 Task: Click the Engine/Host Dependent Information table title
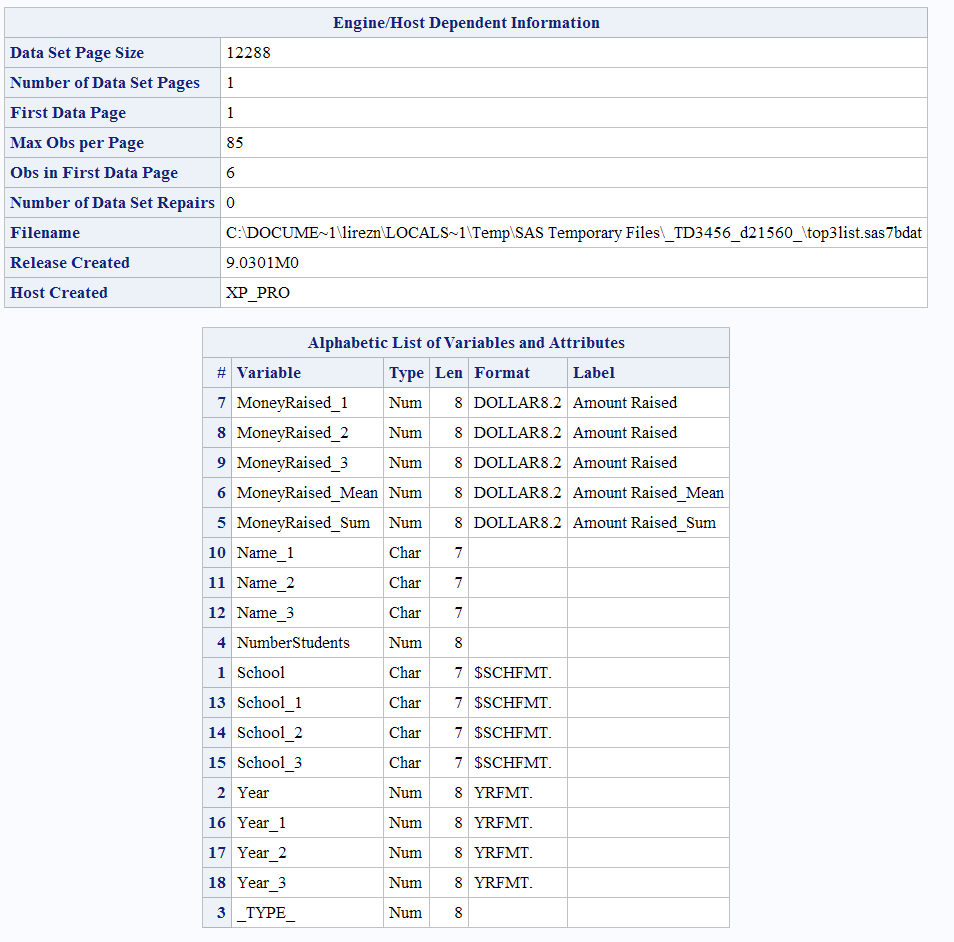466,23
